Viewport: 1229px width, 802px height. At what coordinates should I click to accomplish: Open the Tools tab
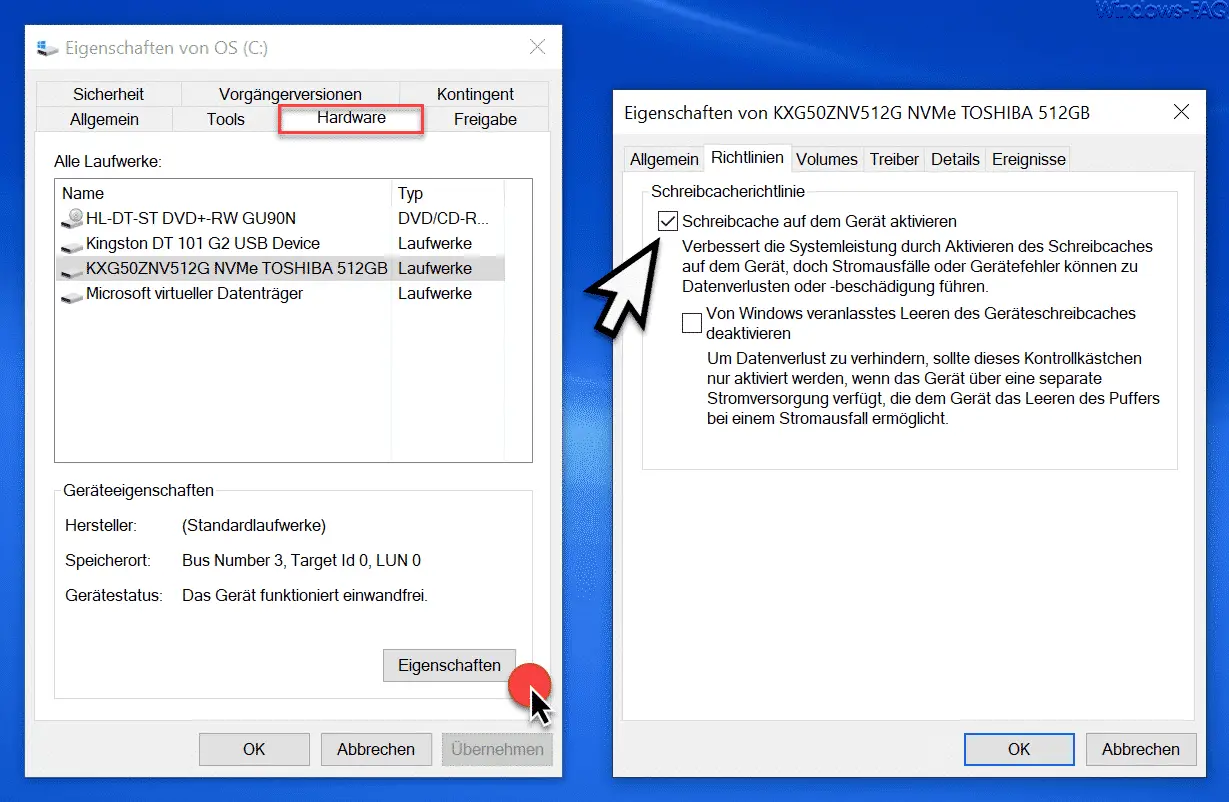226,119
